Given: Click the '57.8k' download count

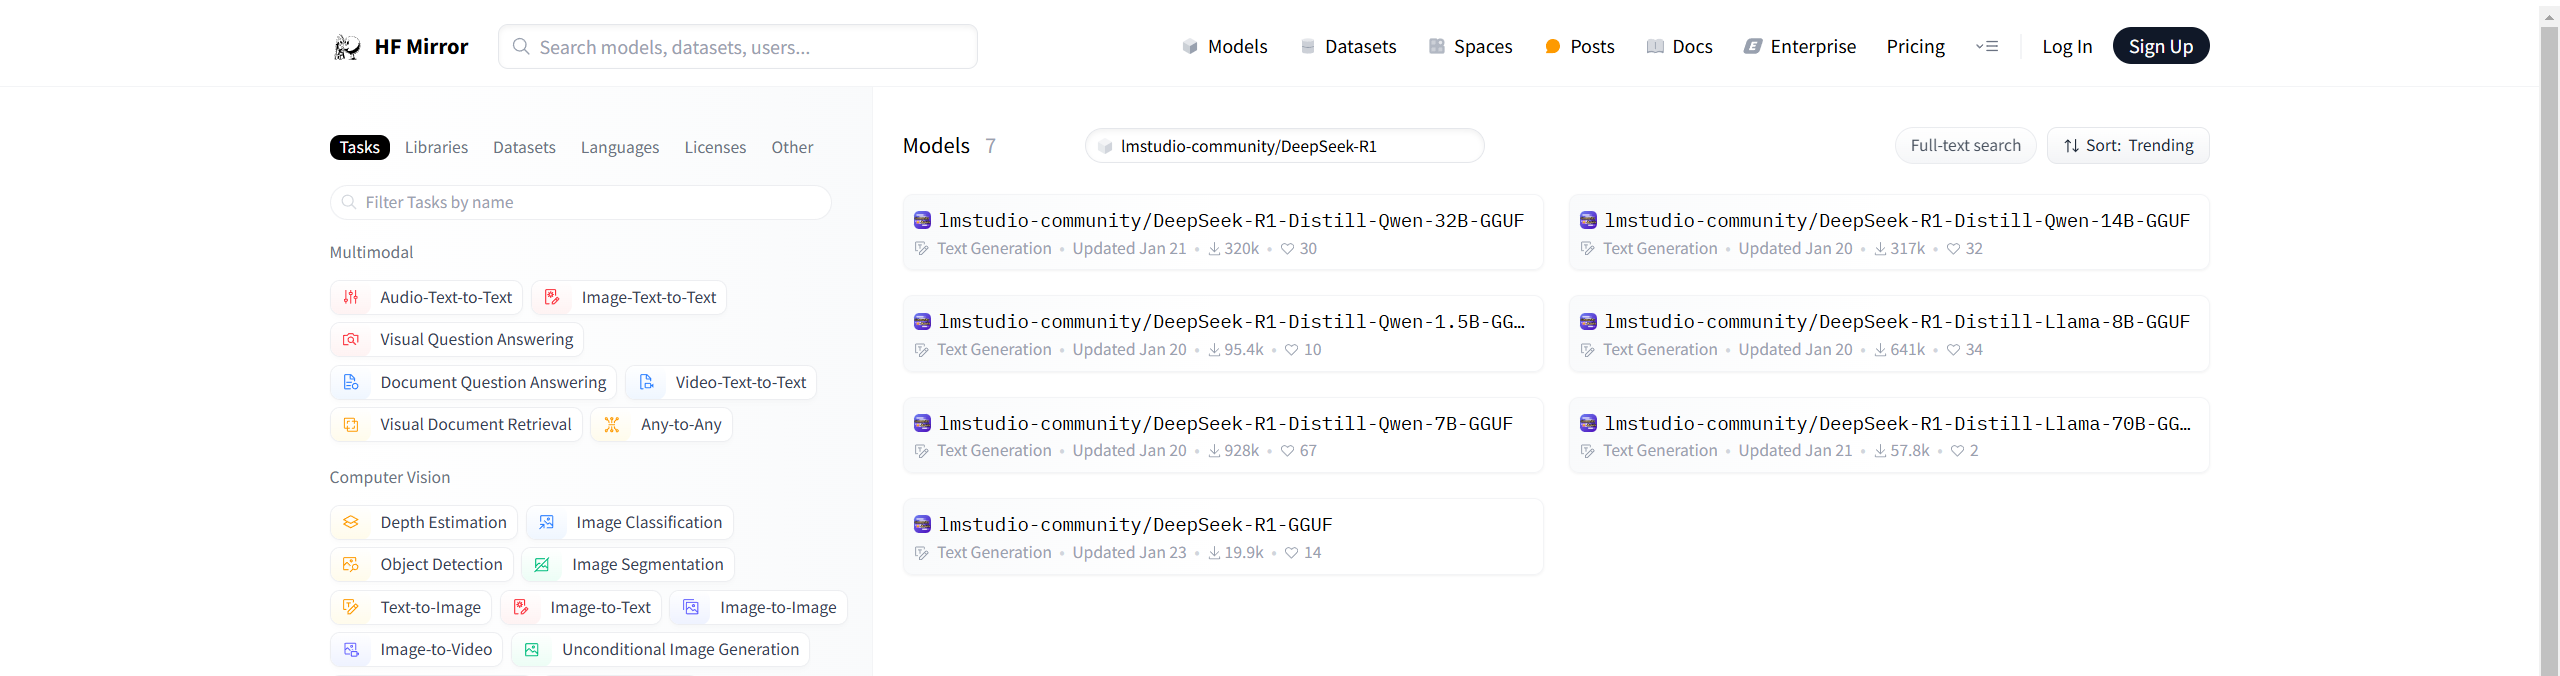Looking at the screenshot, I should click(x=1910, y=451).
